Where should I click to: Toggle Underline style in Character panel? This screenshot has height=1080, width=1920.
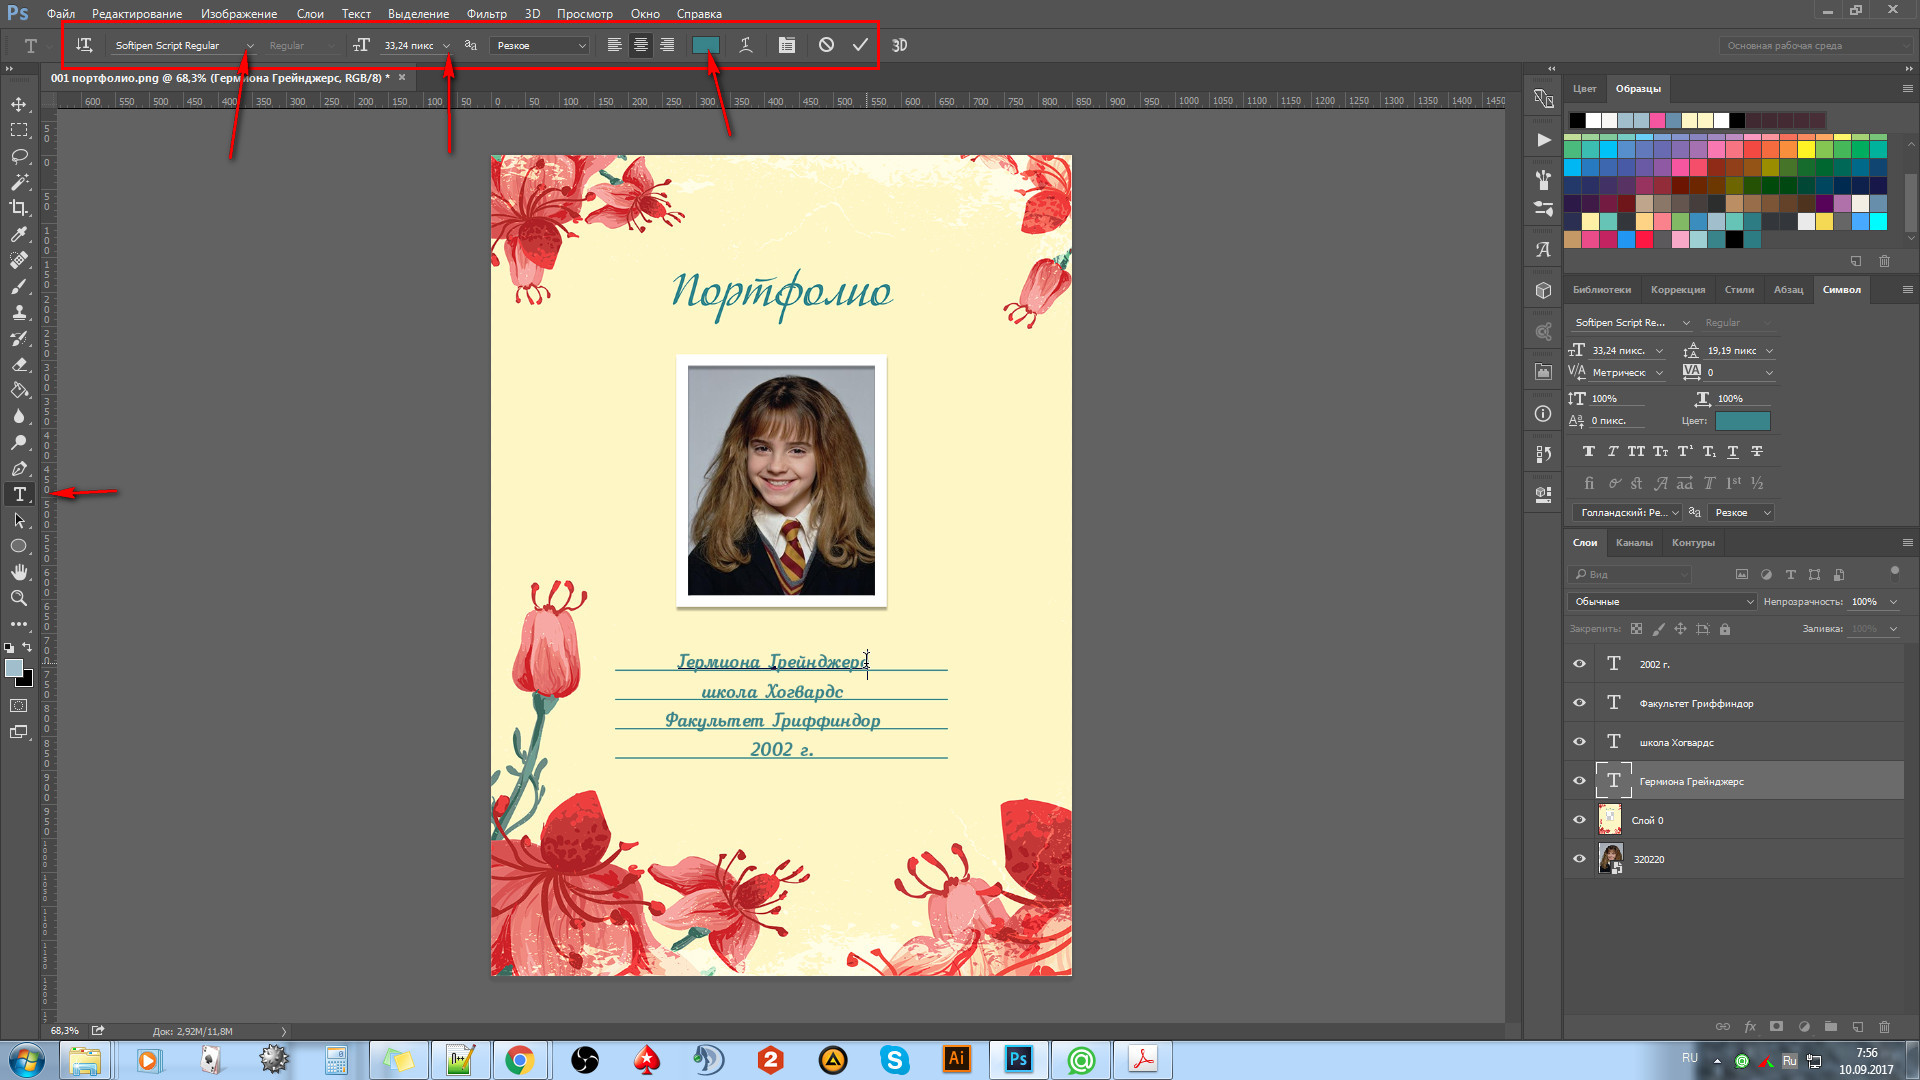pos(1733,452)
